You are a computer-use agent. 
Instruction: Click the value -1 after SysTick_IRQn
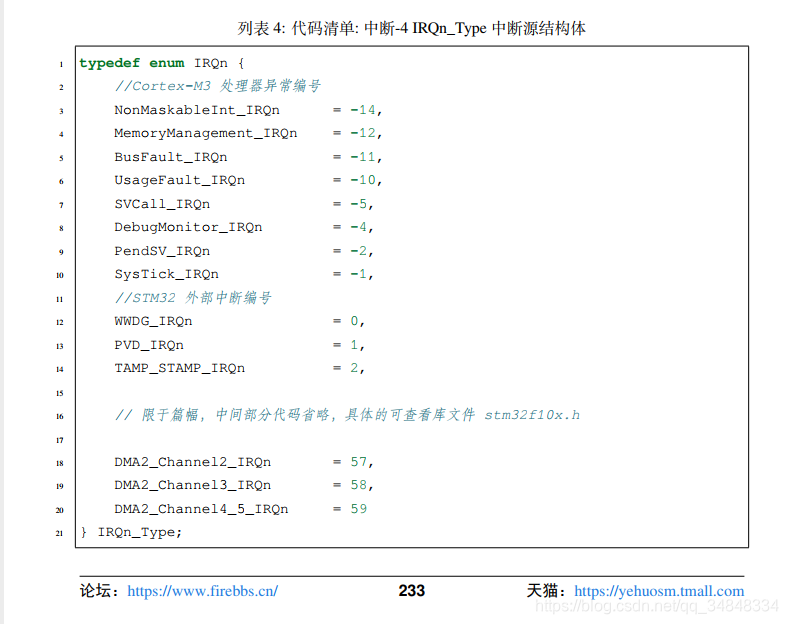[x=358, y=274]
